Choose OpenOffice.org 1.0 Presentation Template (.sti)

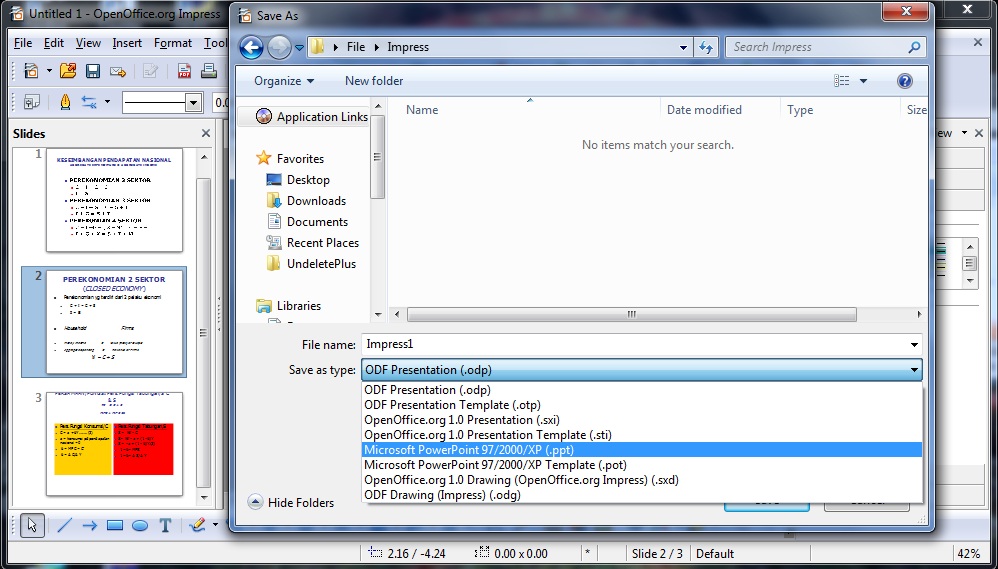[x=642, y=435]
